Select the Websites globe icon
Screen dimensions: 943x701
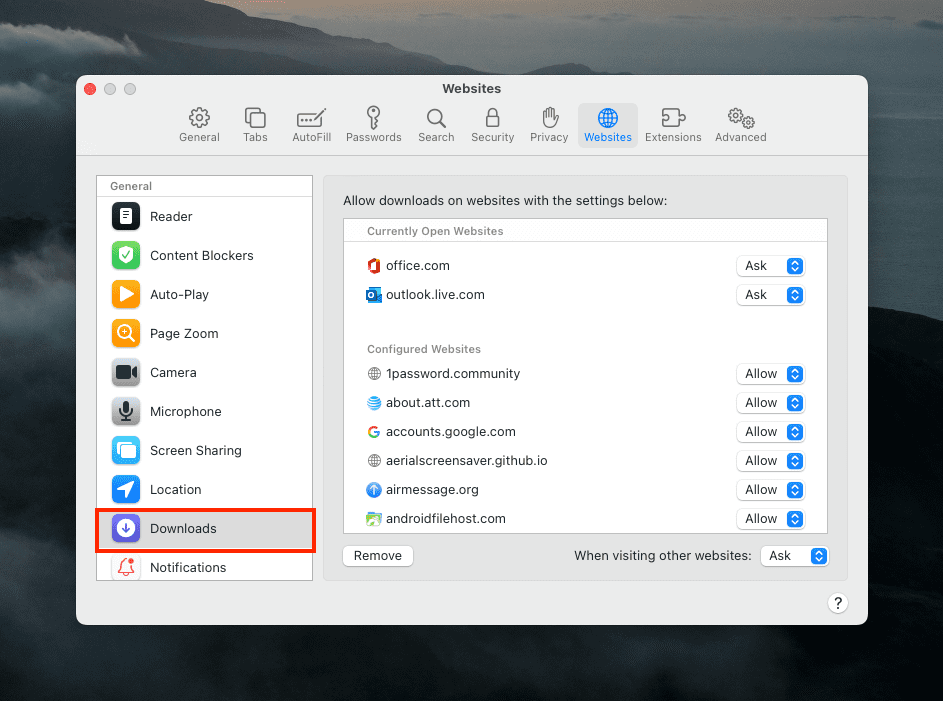tap(608, 118)
